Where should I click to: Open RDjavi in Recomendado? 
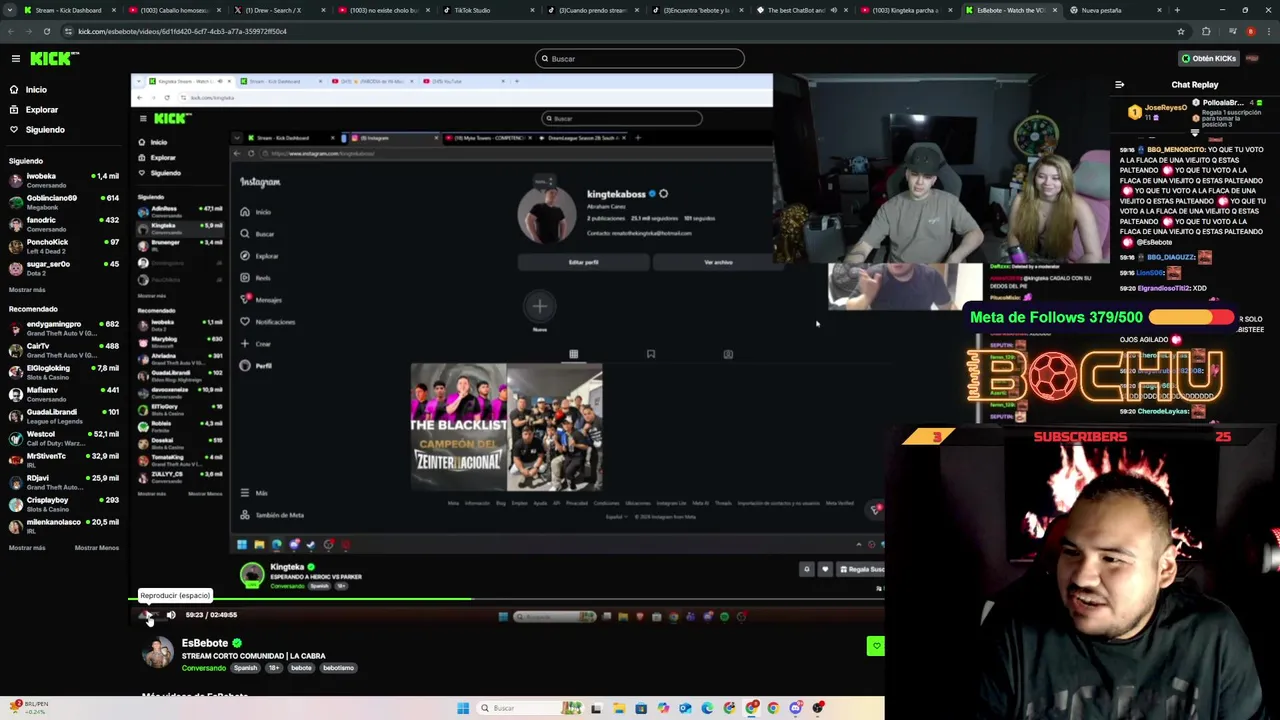click(62, 482)
